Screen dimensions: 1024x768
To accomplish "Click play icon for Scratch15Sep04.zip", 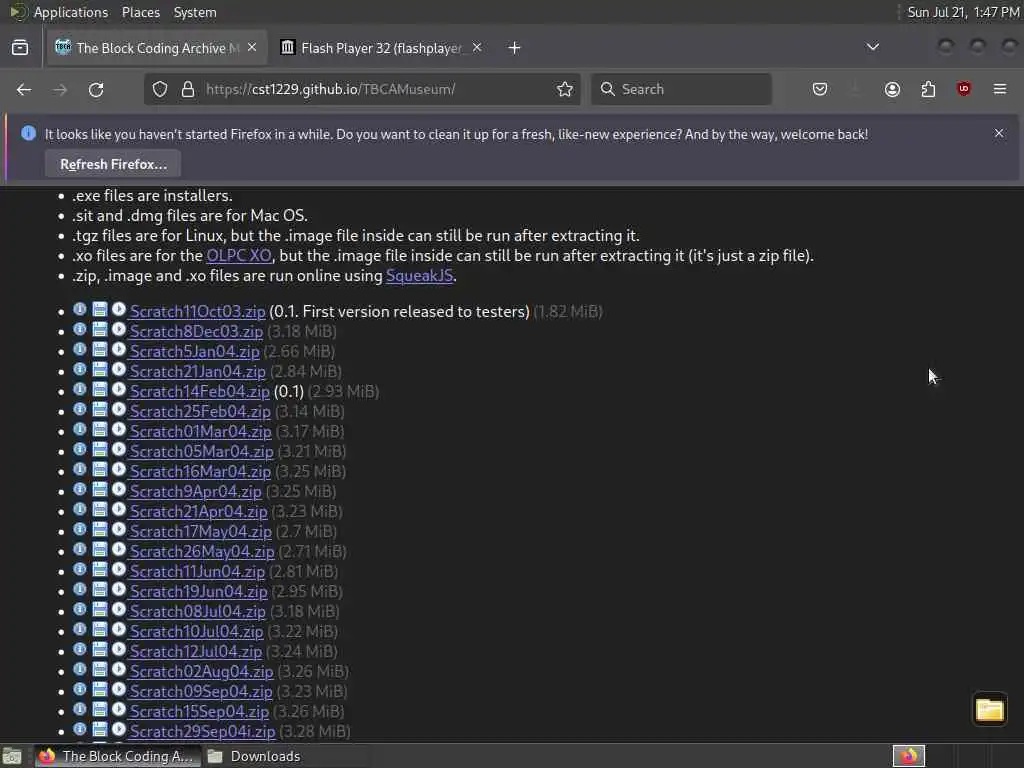I will 119,709.
